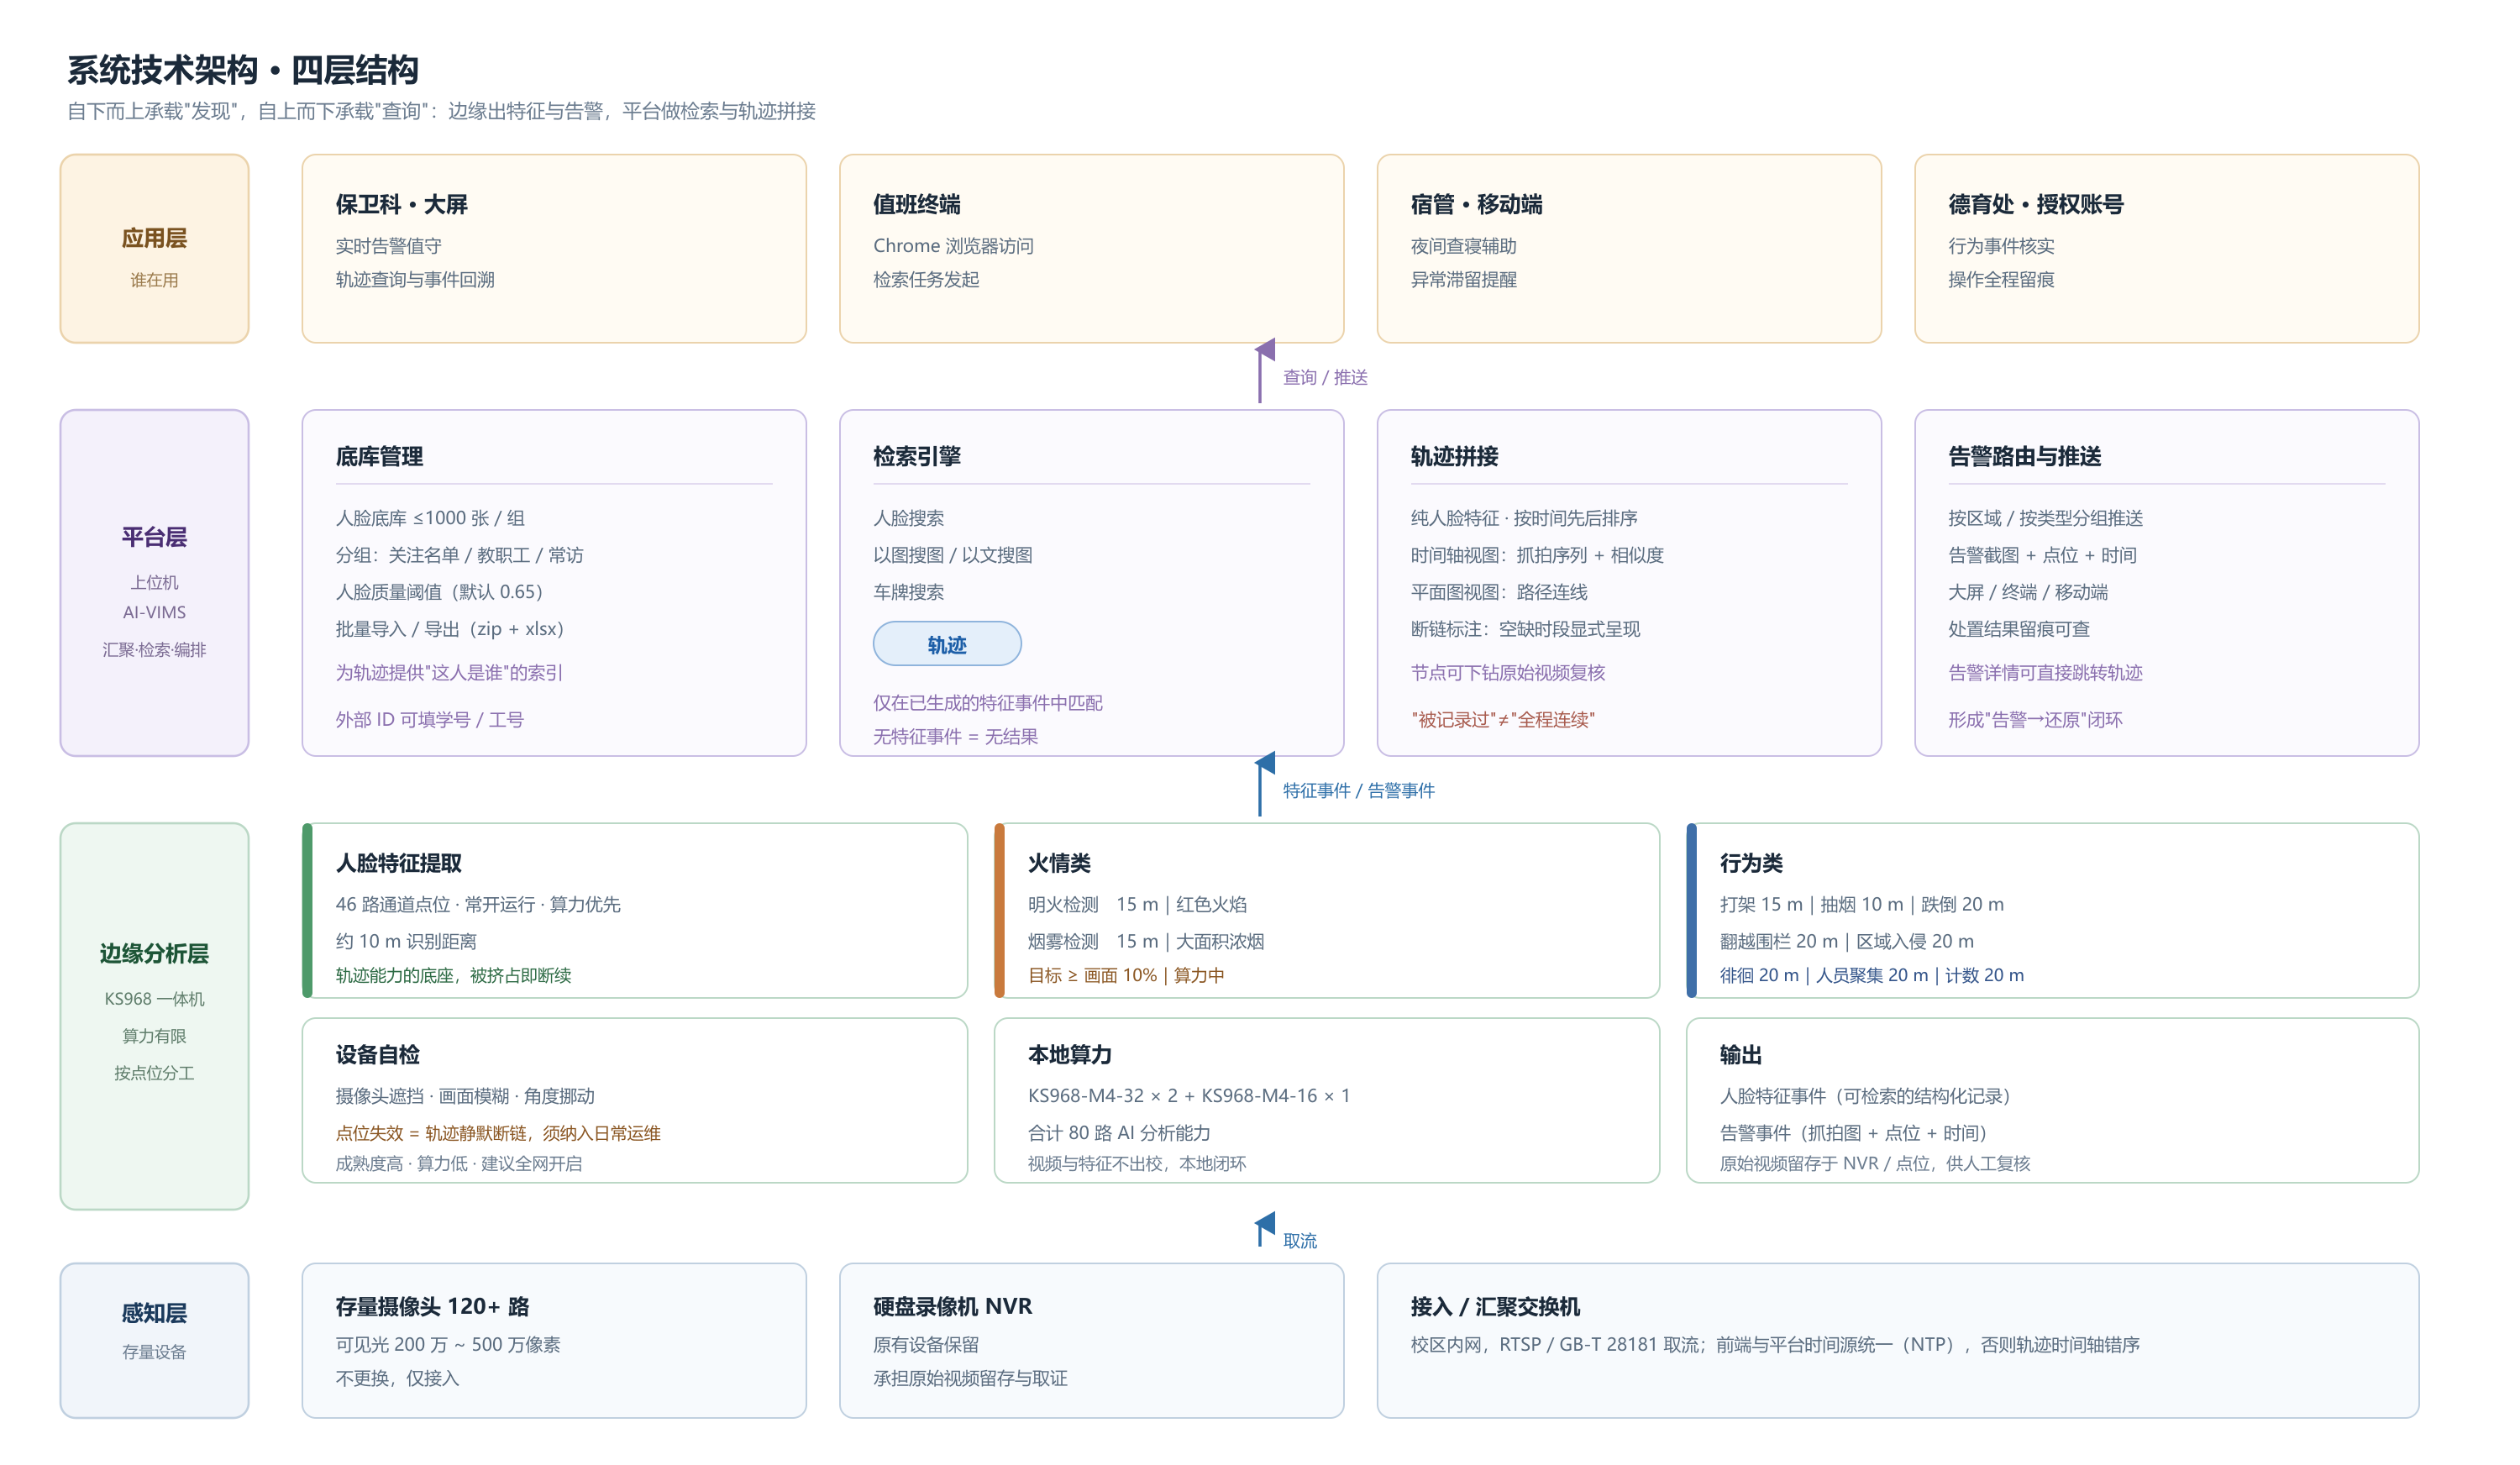Viewport: 2520px width, 1465px height.
Task: Click the line 无特征事件 = 无结果
Action: pyautogui.click(x=955, y=736)
